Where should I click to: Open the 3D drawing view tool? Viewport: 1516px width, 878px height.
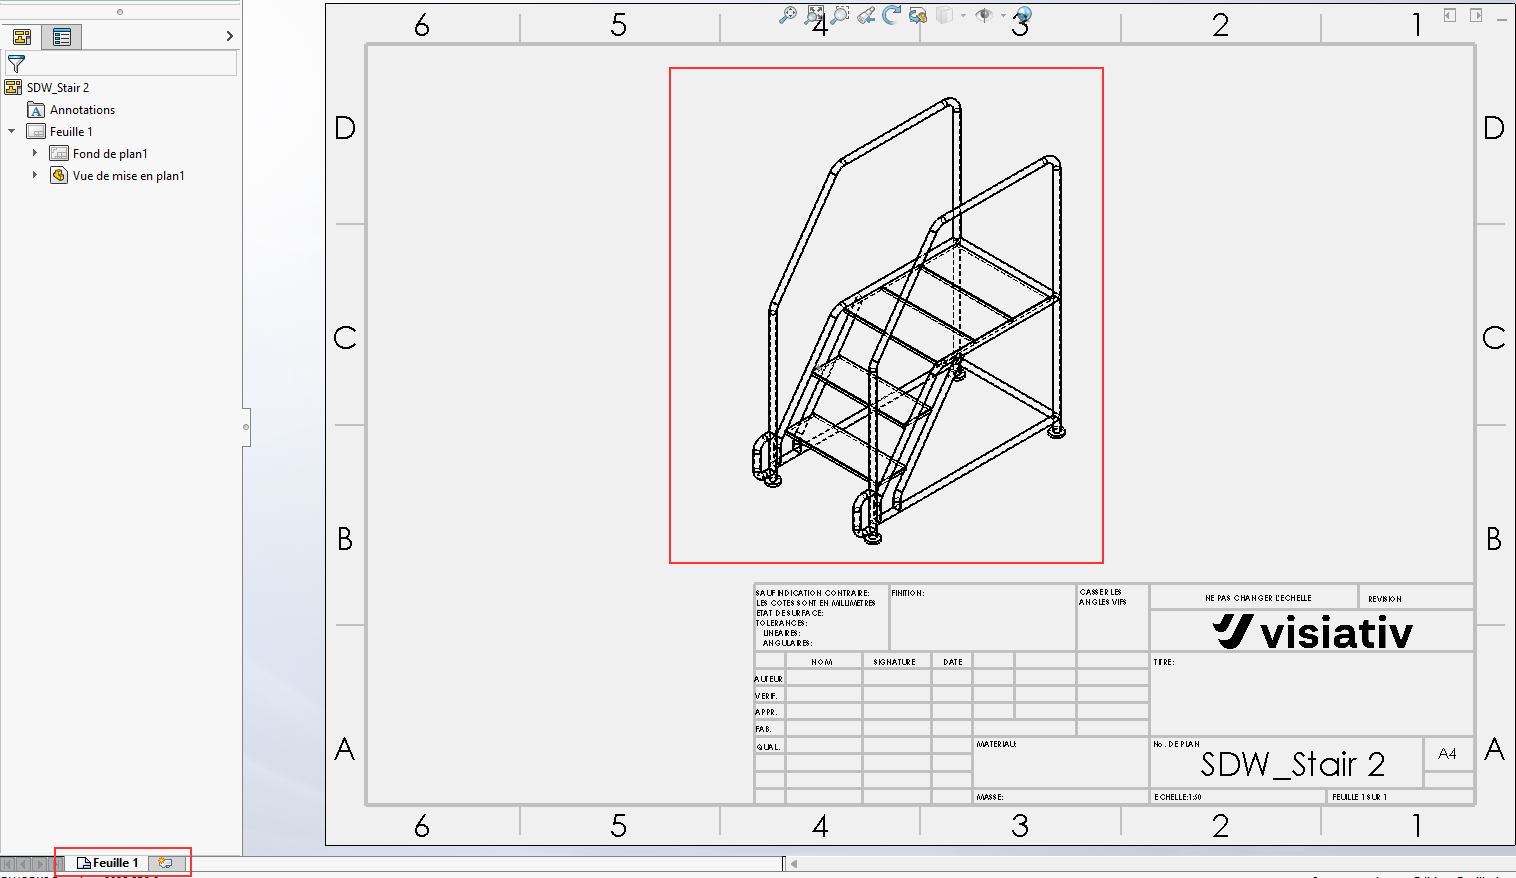click(x=917, y=15)
